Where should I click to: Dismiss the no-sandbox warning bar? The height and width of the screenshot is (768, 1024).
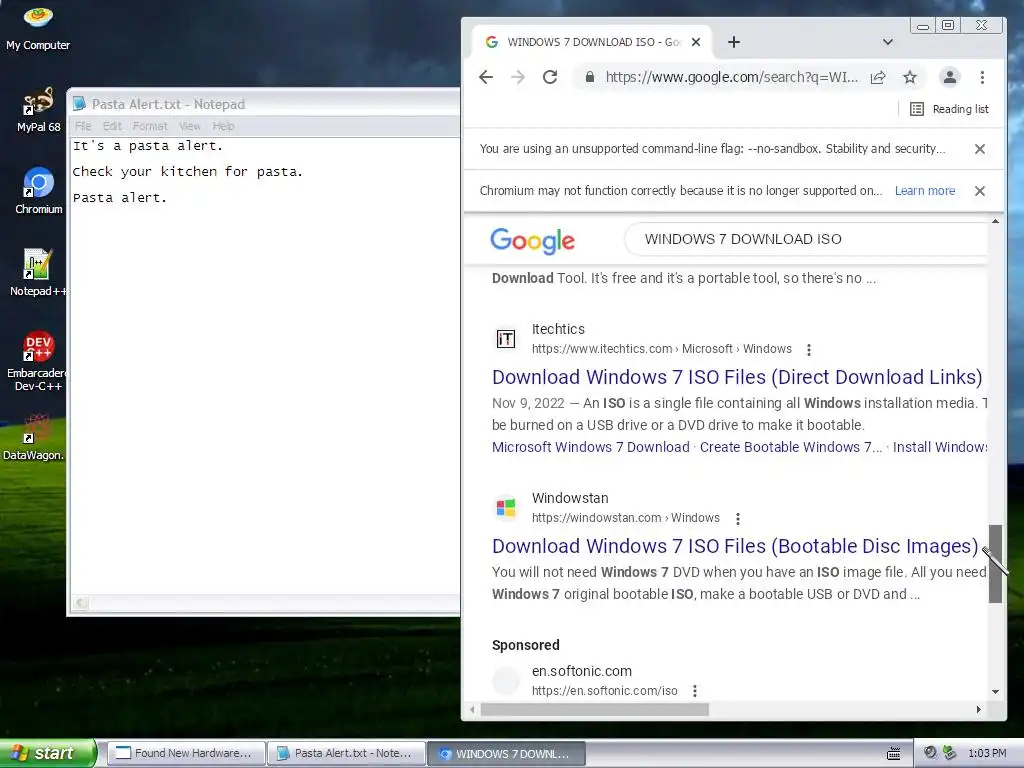coord(980,149)
